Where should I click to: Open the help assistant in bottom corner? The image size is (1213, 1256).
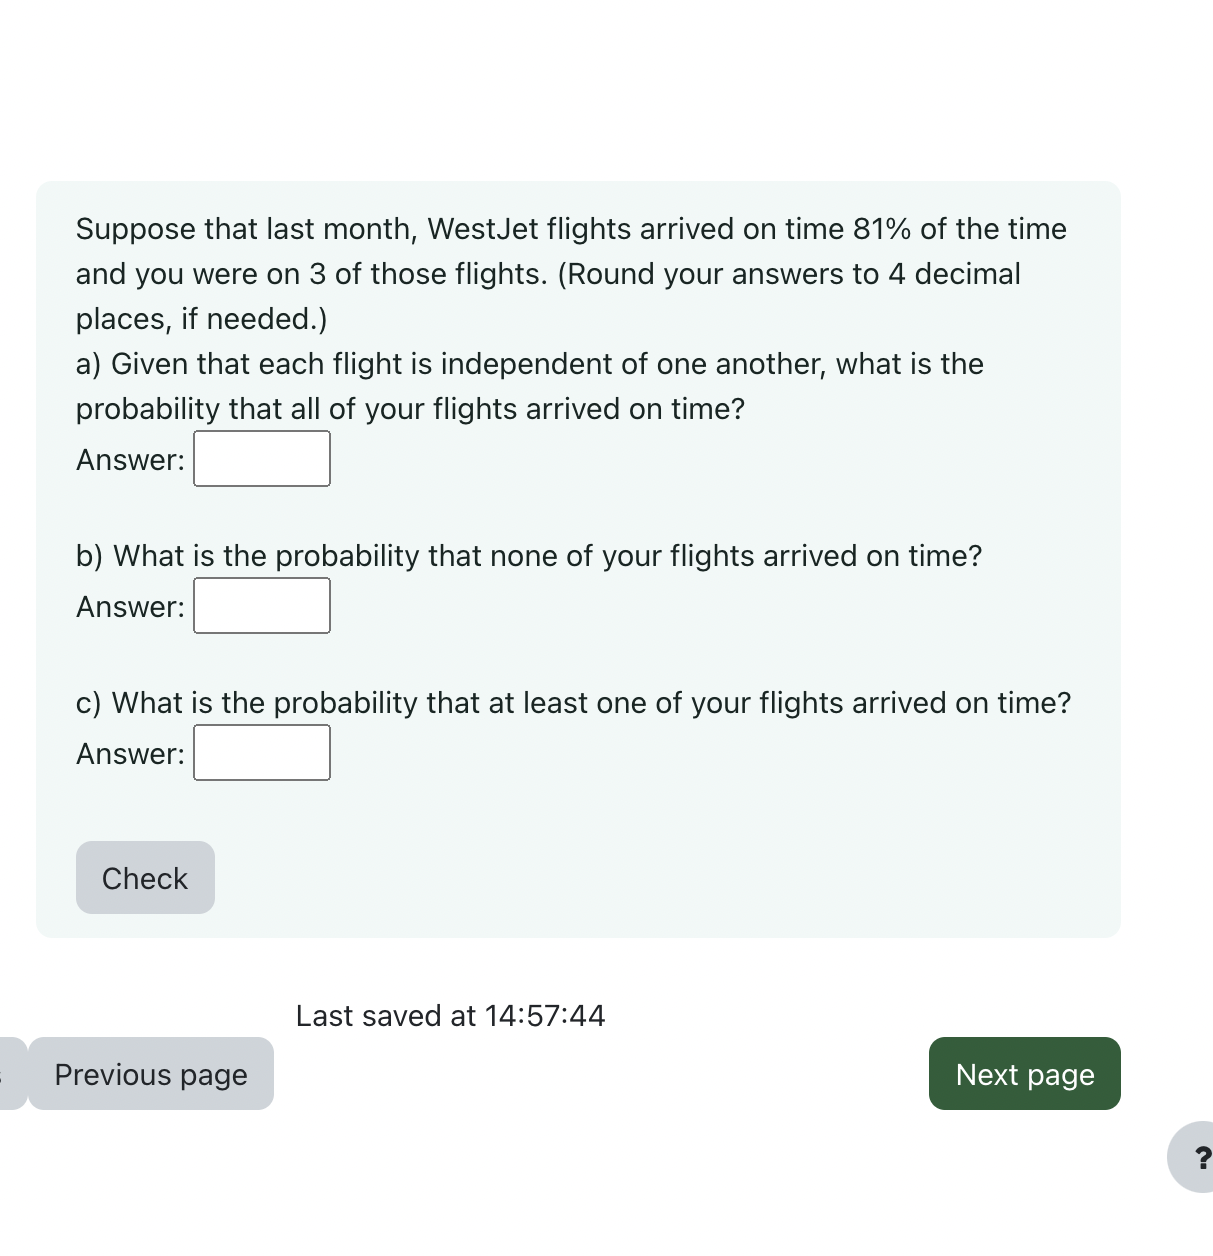tap(1200, 1157)
